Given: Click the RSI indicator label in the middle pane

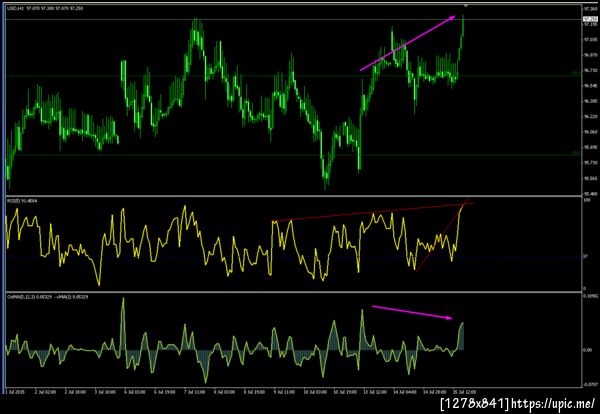Looking at the screenshot, I should [x=22, y=200].
